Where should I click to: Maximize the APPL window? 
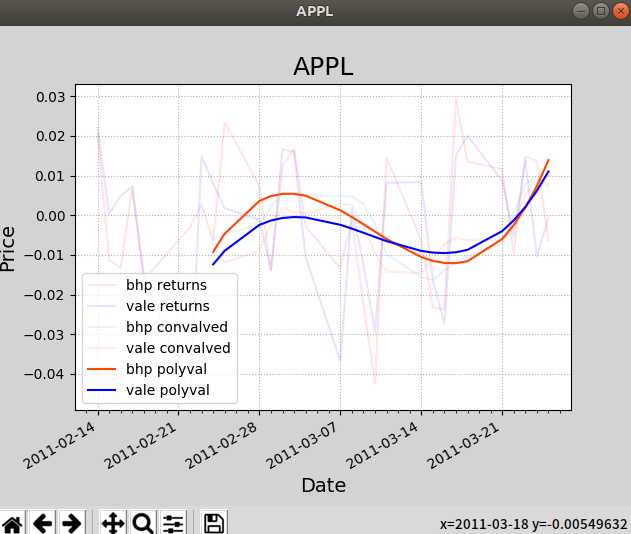[600, 11]
